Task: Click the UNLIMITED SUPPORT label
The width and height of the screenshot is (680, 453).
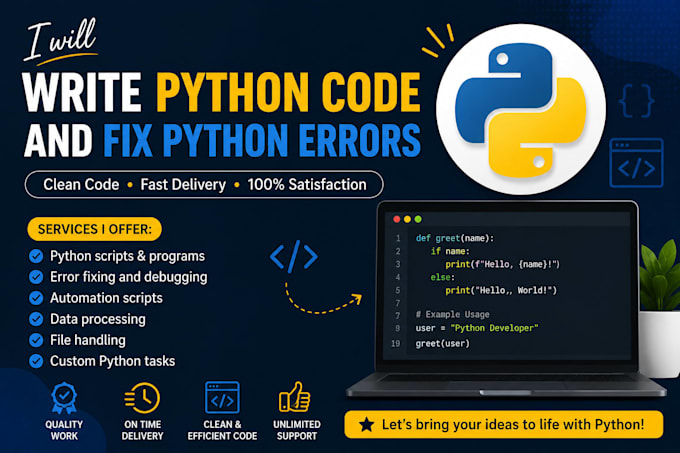Action: [x=297, y=430]
